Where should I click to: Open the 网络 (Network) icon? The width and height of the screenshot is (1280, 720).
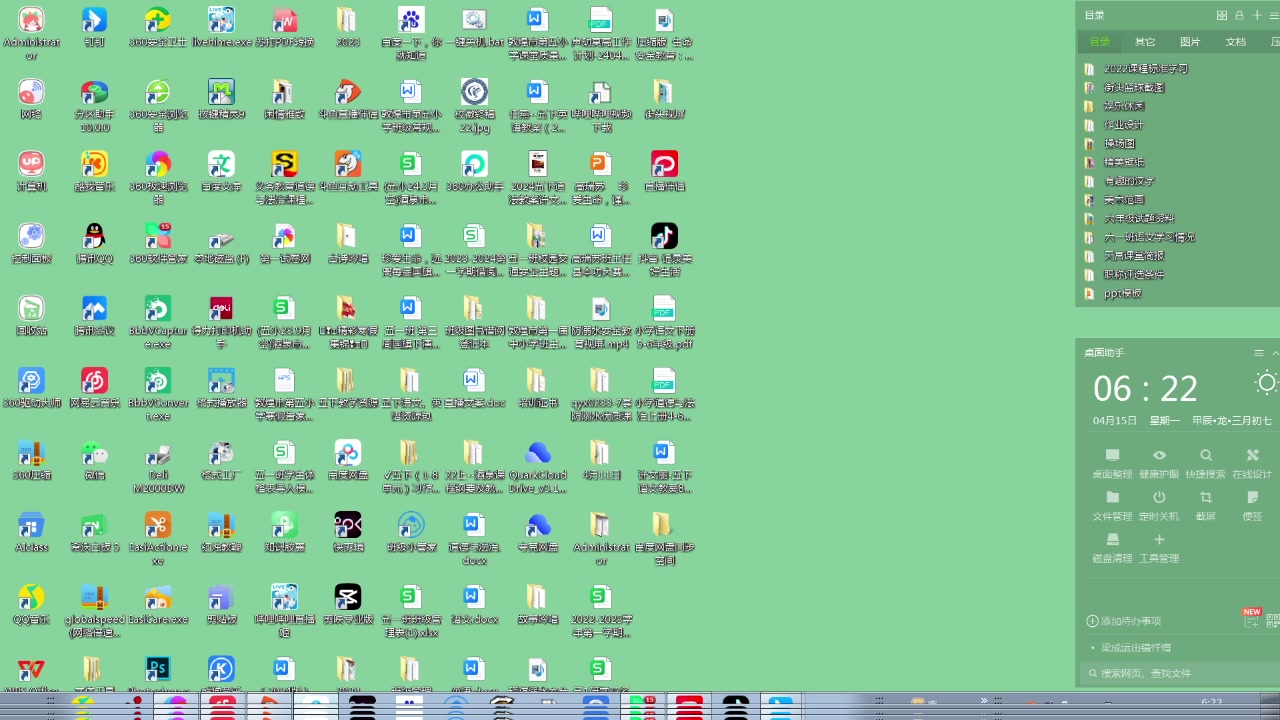31,99
